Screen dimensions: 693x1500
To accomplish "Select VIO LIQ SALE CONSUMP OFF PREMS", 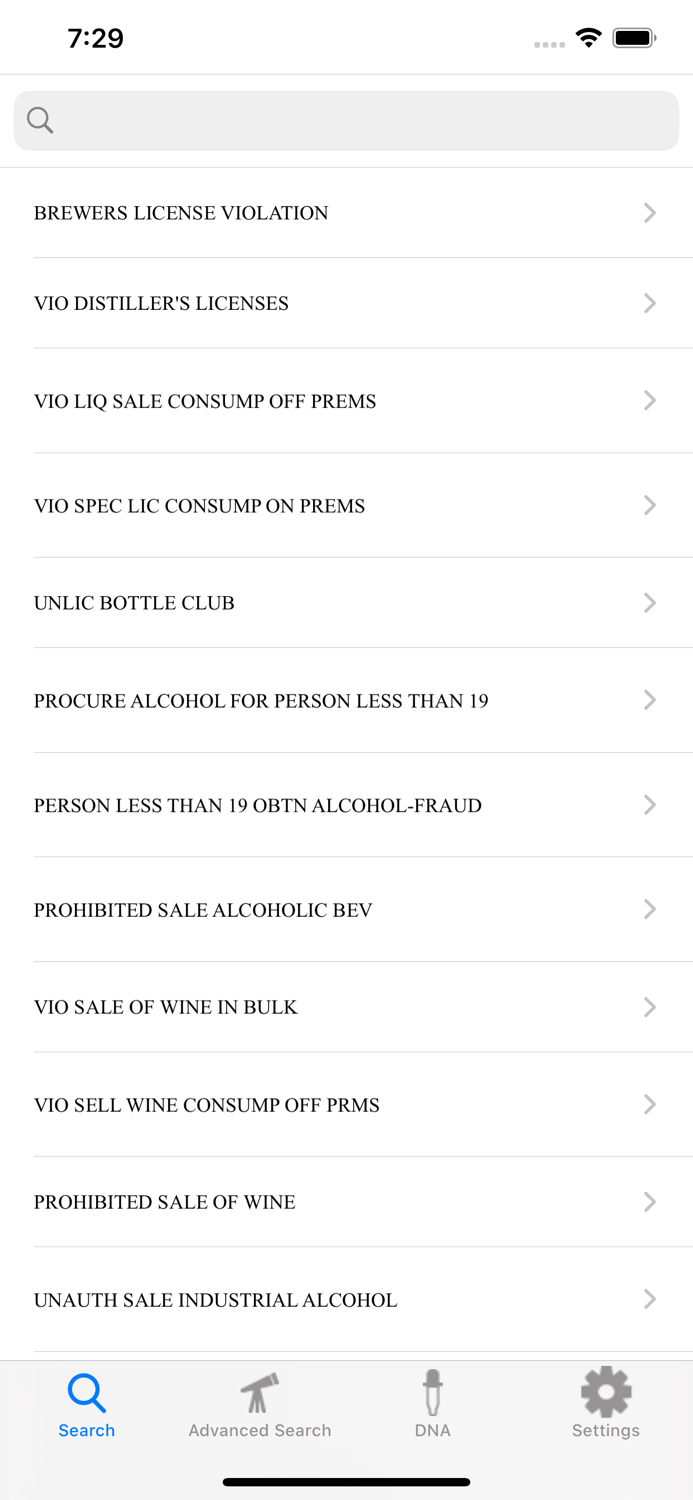I will click(205, 402).
